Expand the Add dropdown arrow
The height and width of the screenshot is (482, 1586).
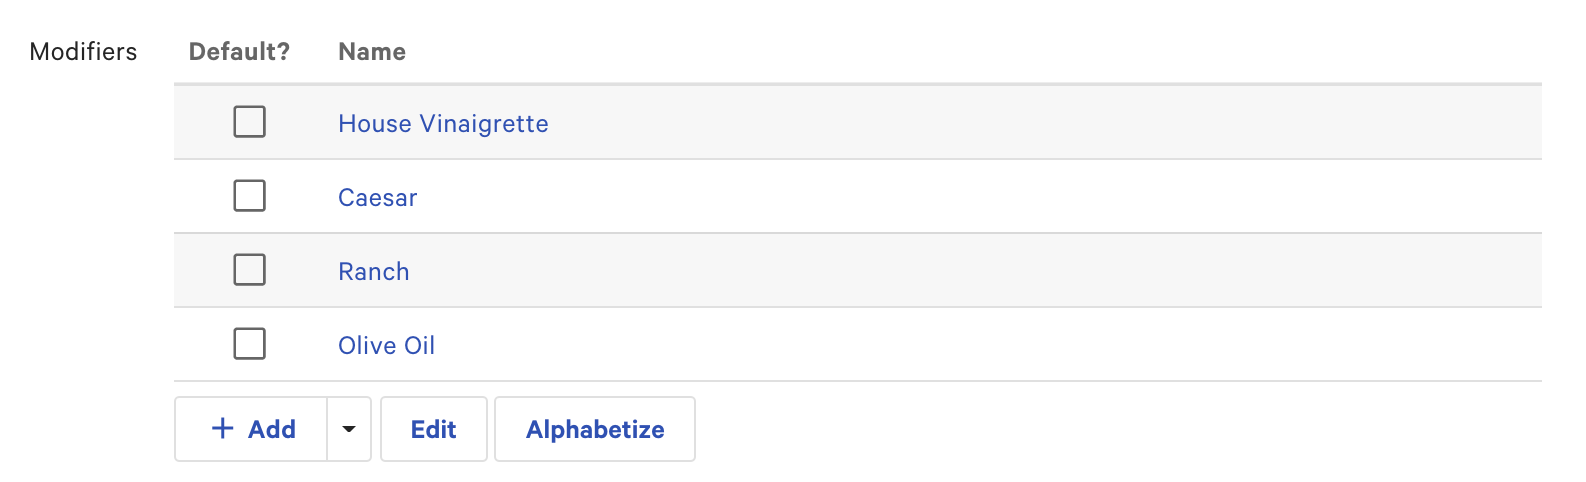tap(349, 429)
